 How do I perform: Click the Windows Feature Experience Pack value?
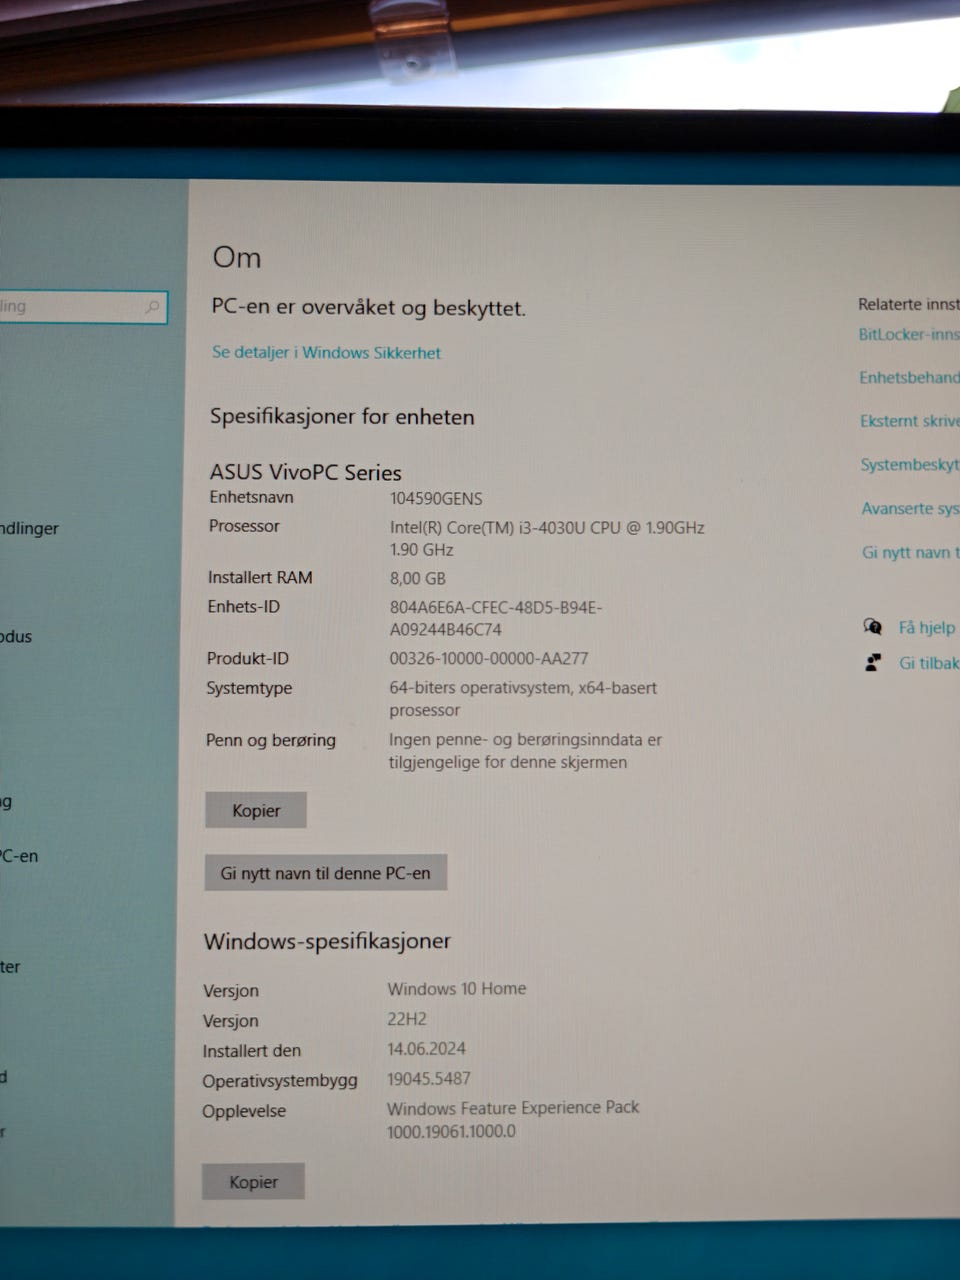513,1119
